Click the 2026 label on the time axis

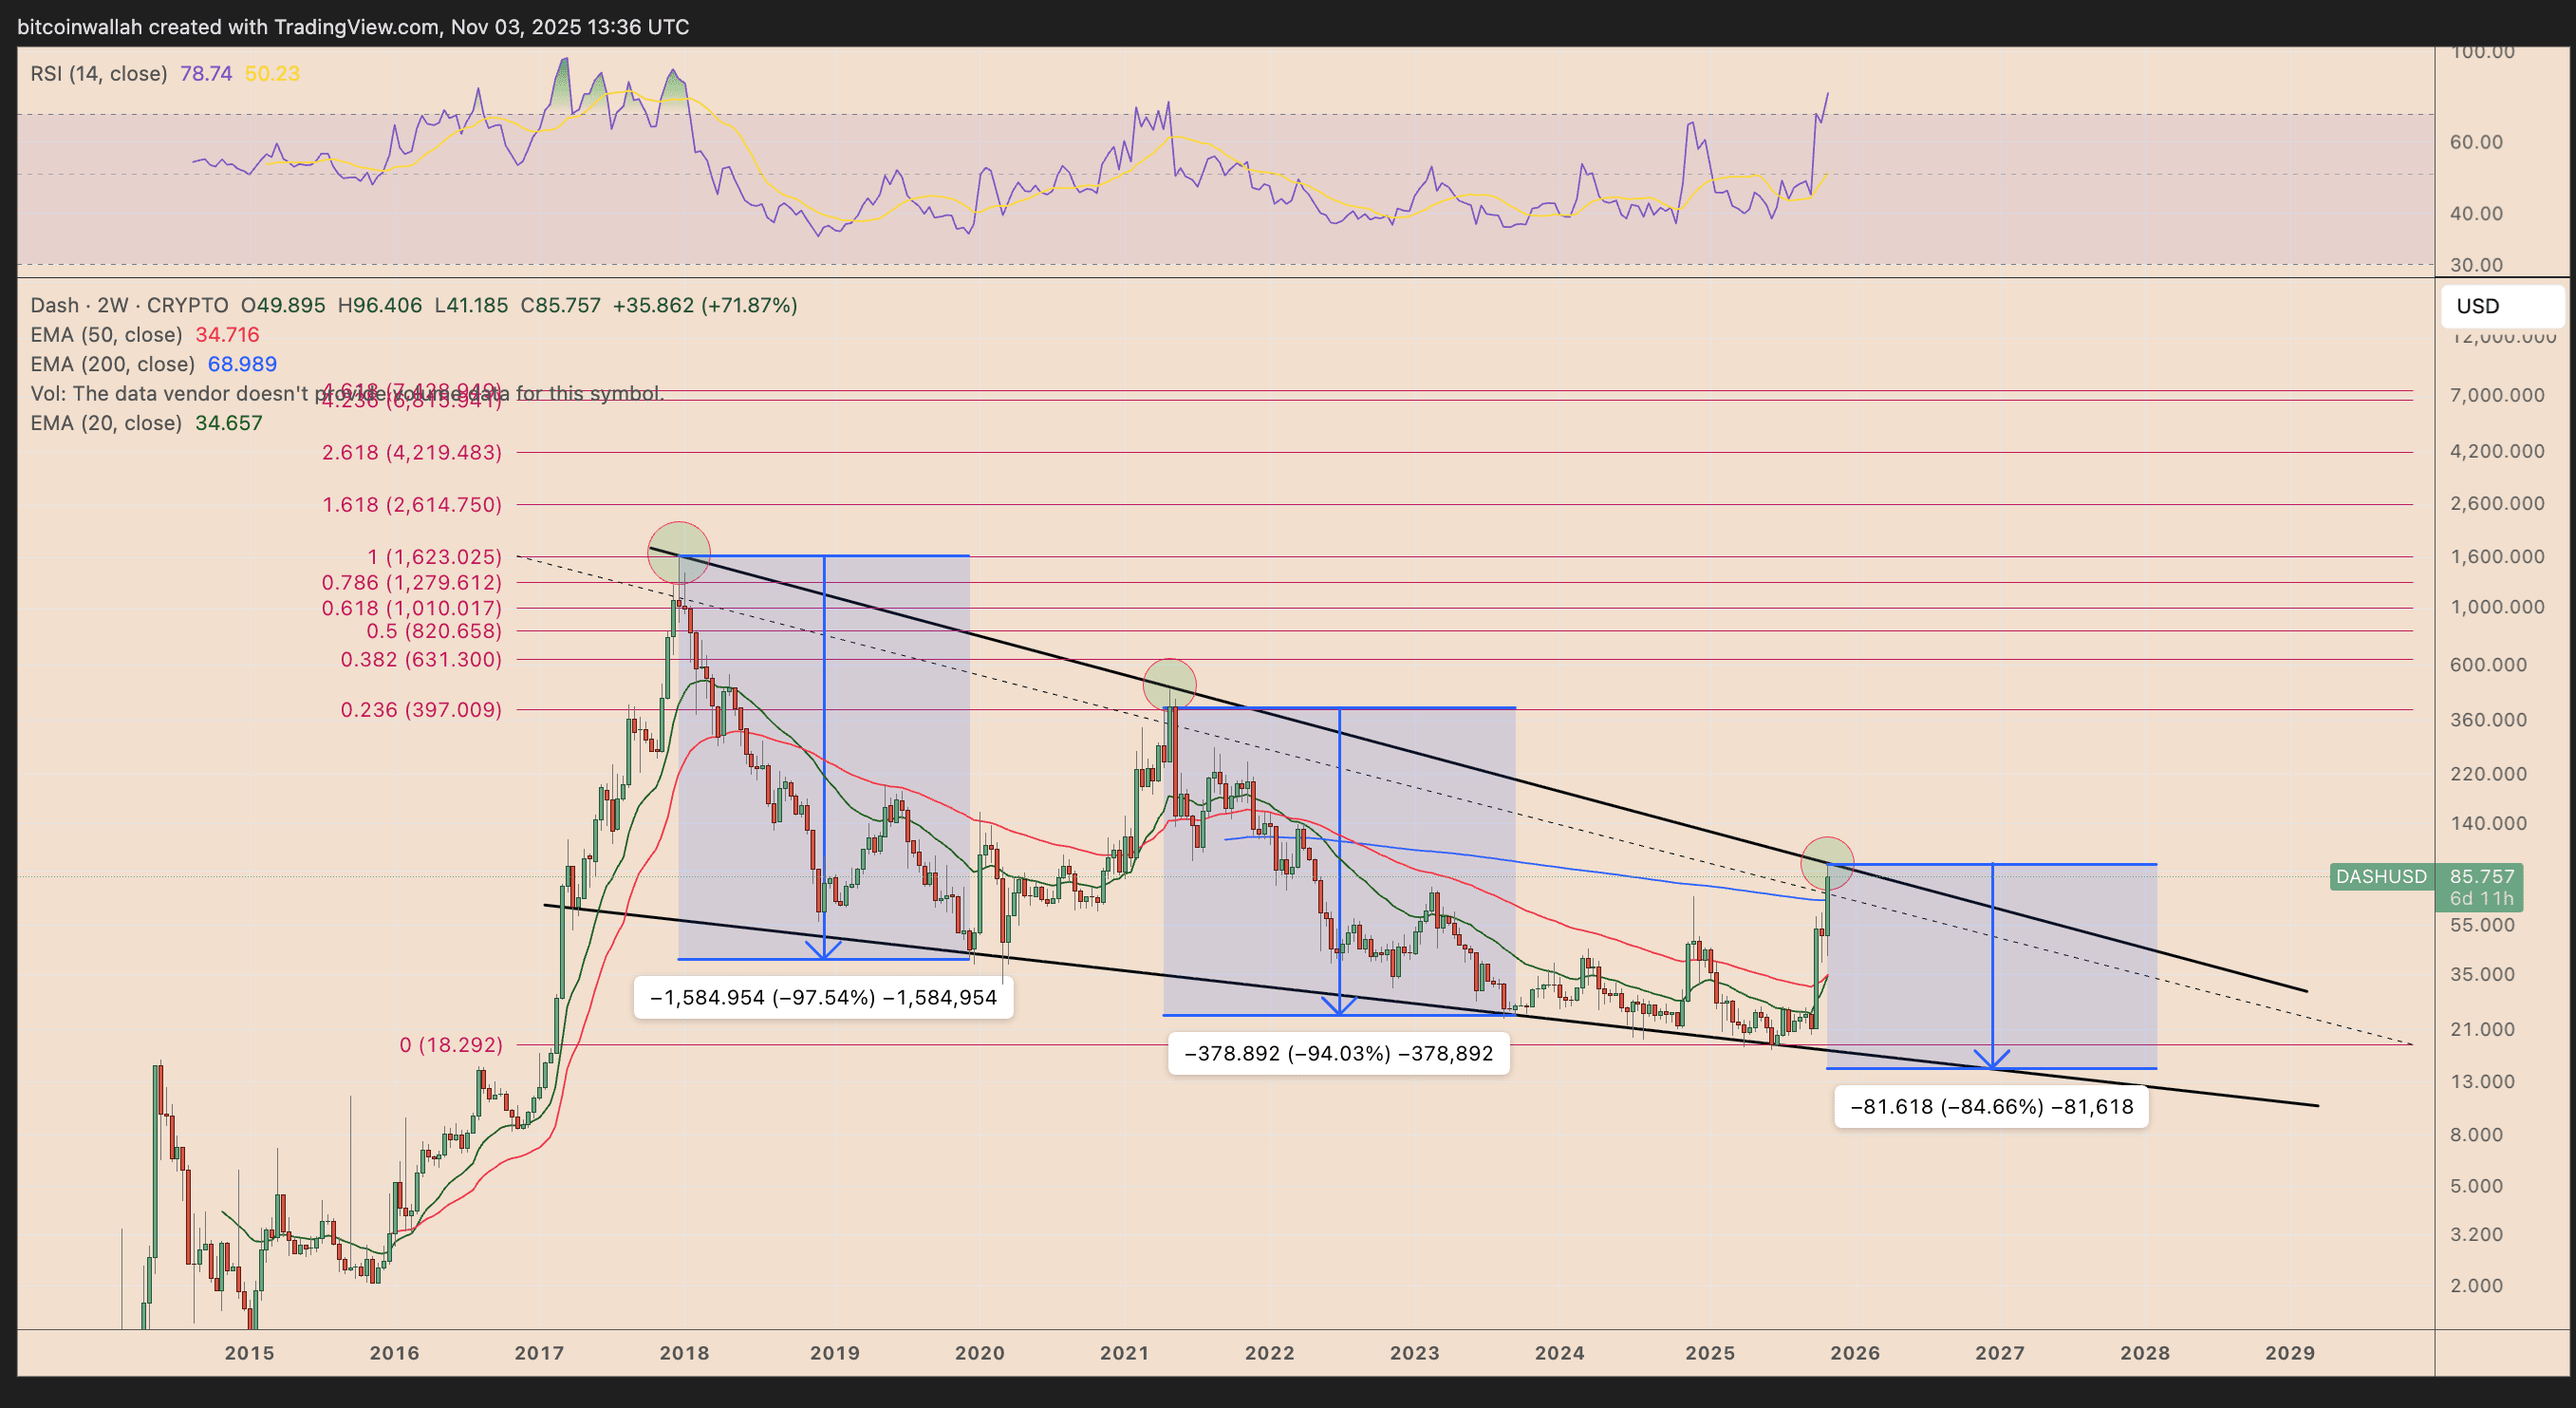point(1855,1353)
